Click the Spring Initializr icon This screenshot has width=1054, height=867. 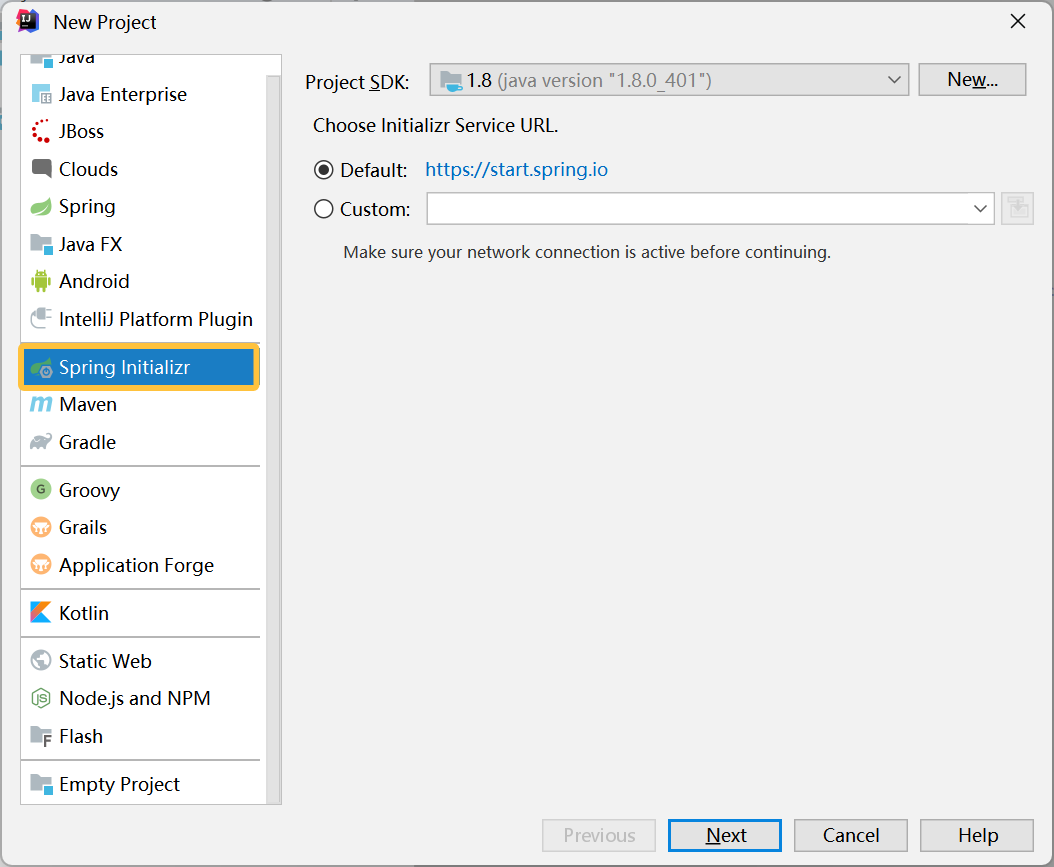(41, 367)
